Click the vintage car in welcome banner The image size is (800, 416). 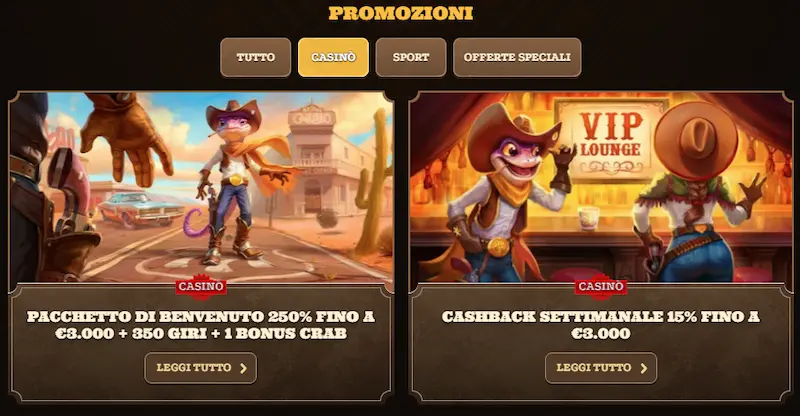click(141, 208)
